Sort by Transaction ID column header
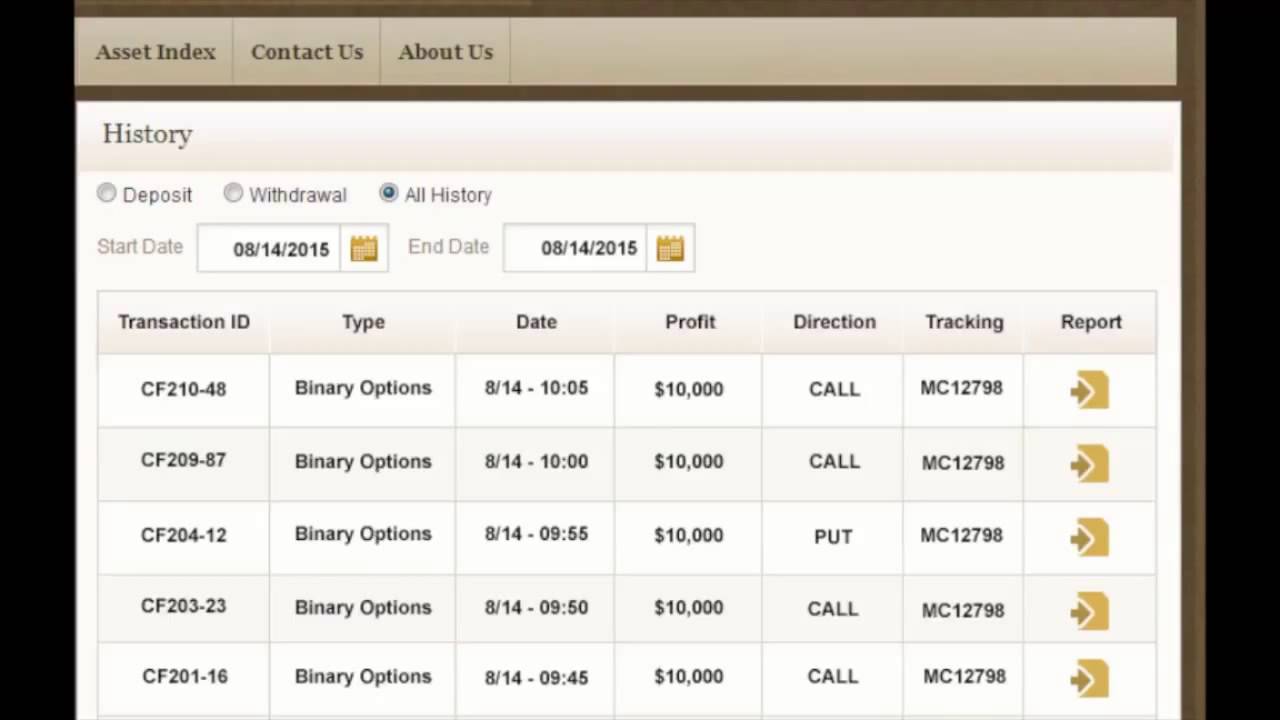The height and width of the screenshot is (720, 1280). click(184, 322)
